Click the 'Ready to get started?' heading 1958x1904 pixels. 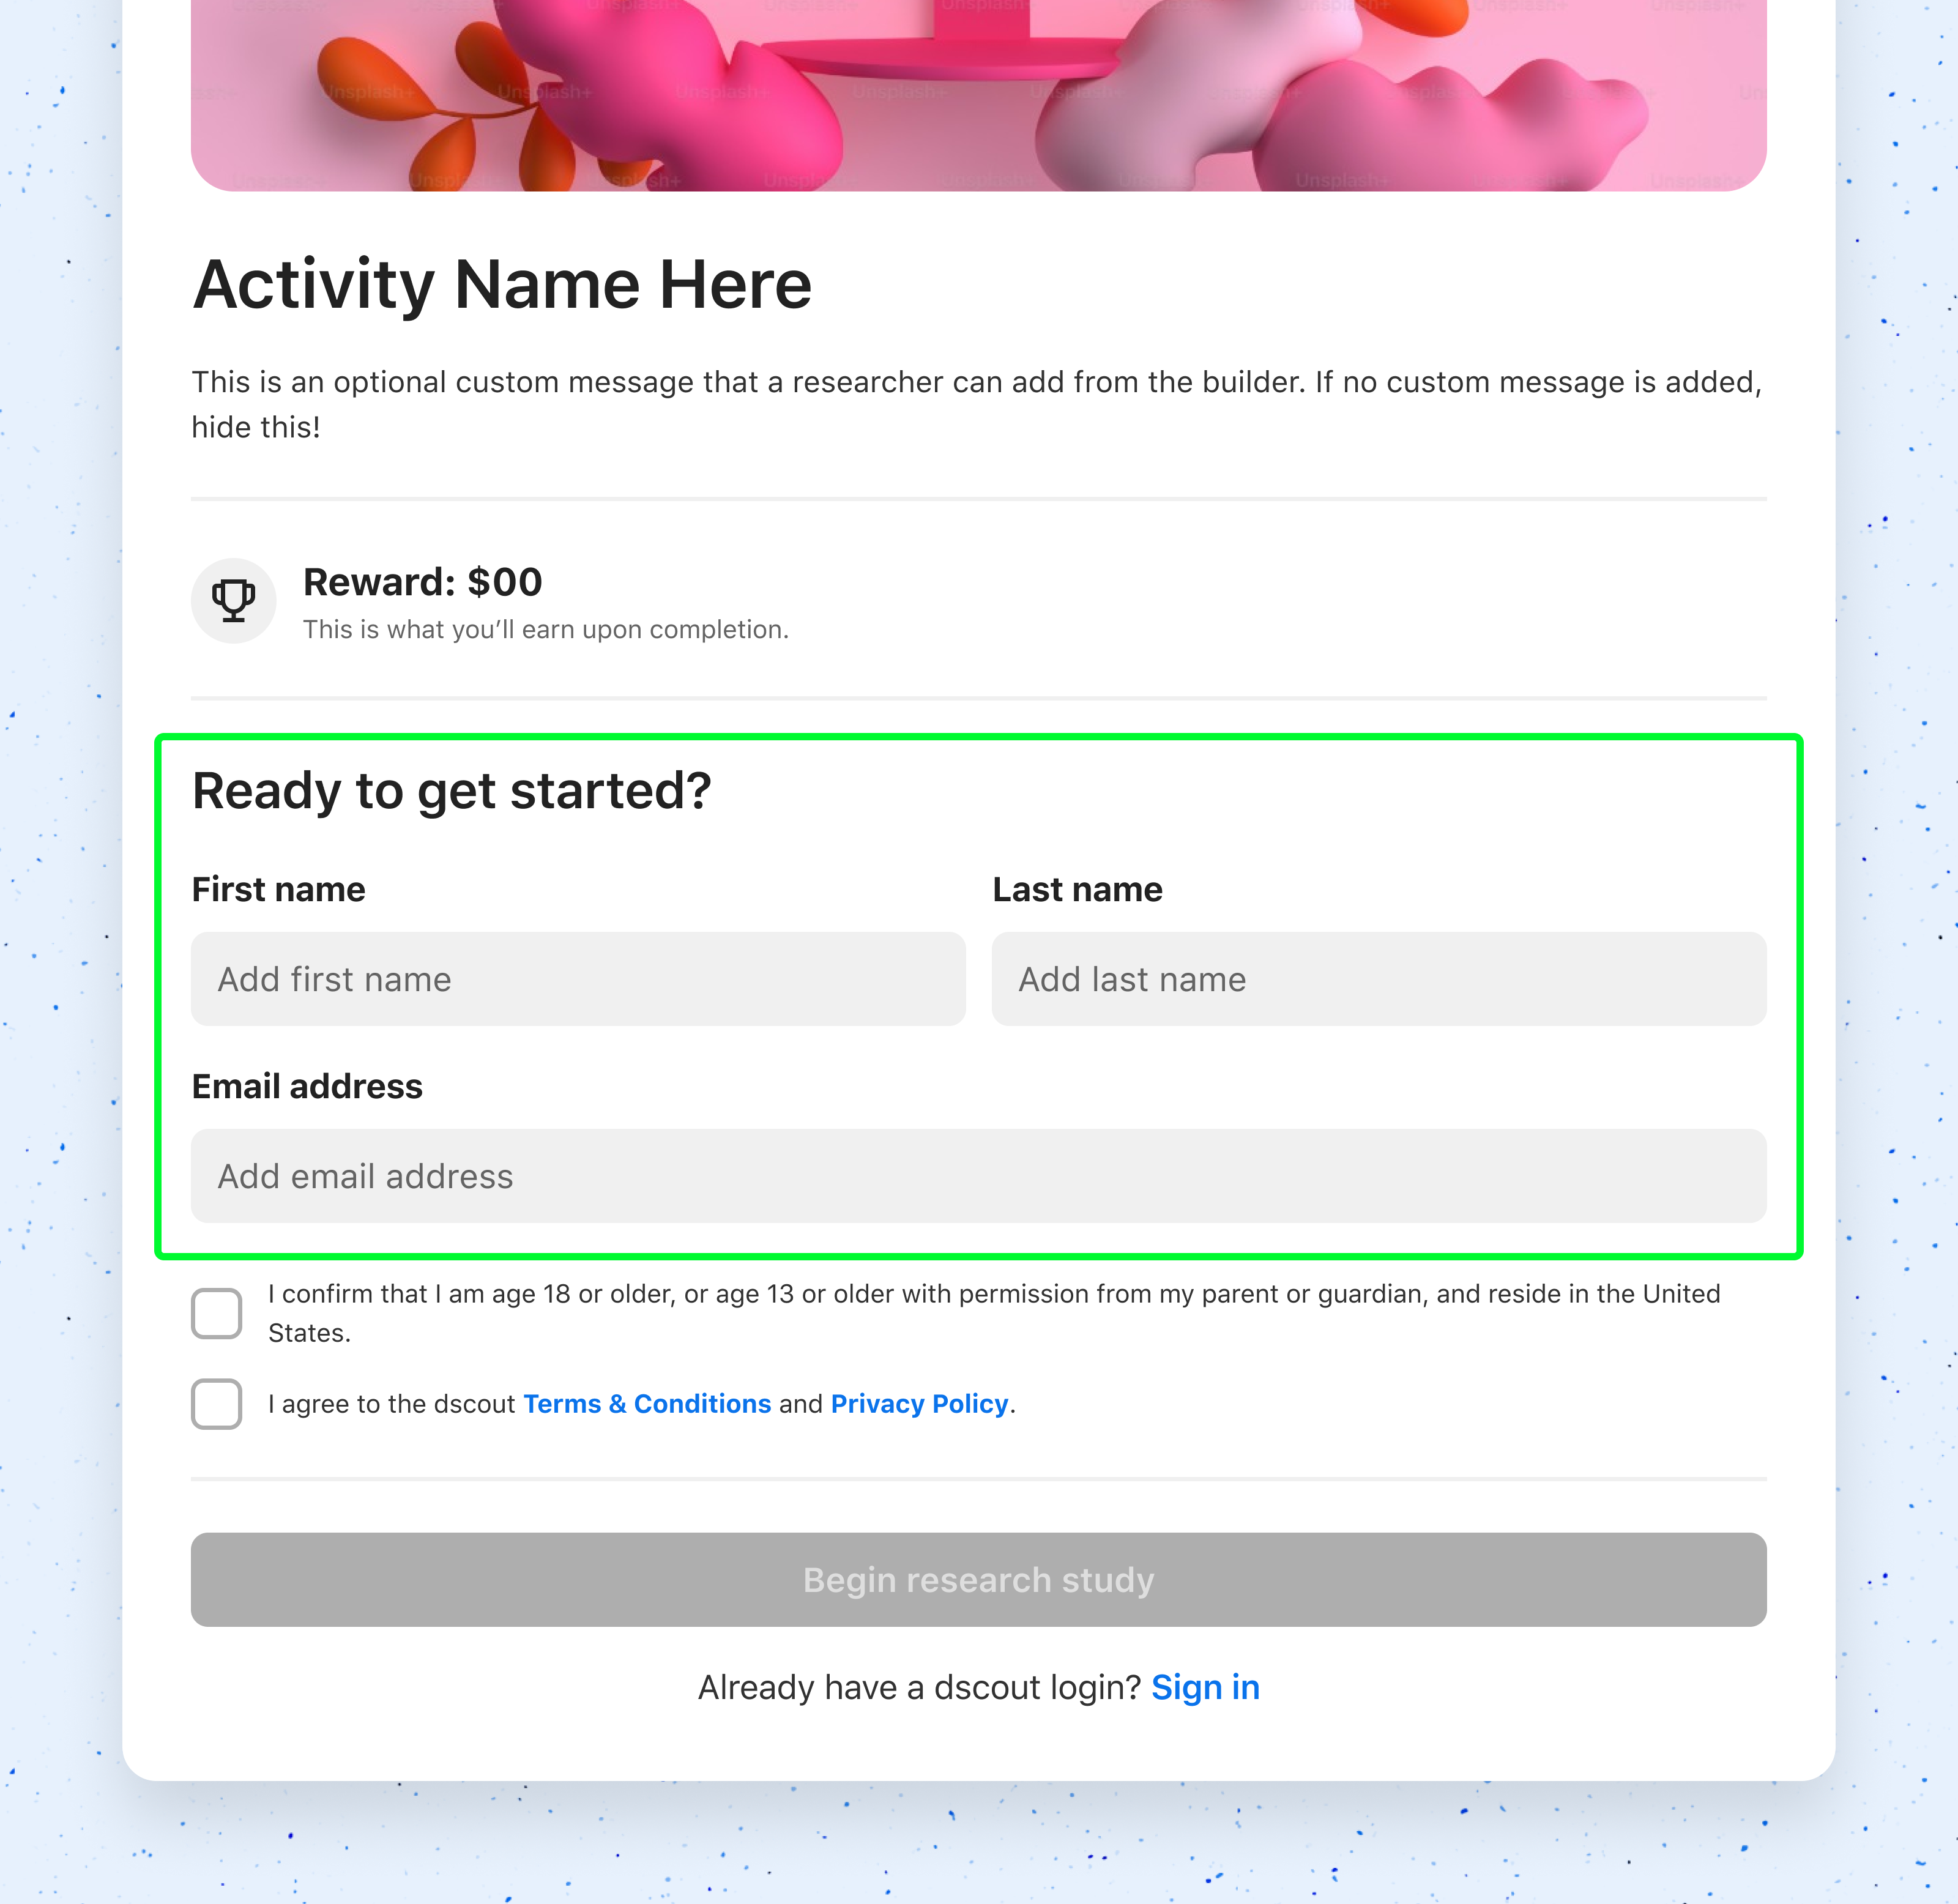(451, 791)
